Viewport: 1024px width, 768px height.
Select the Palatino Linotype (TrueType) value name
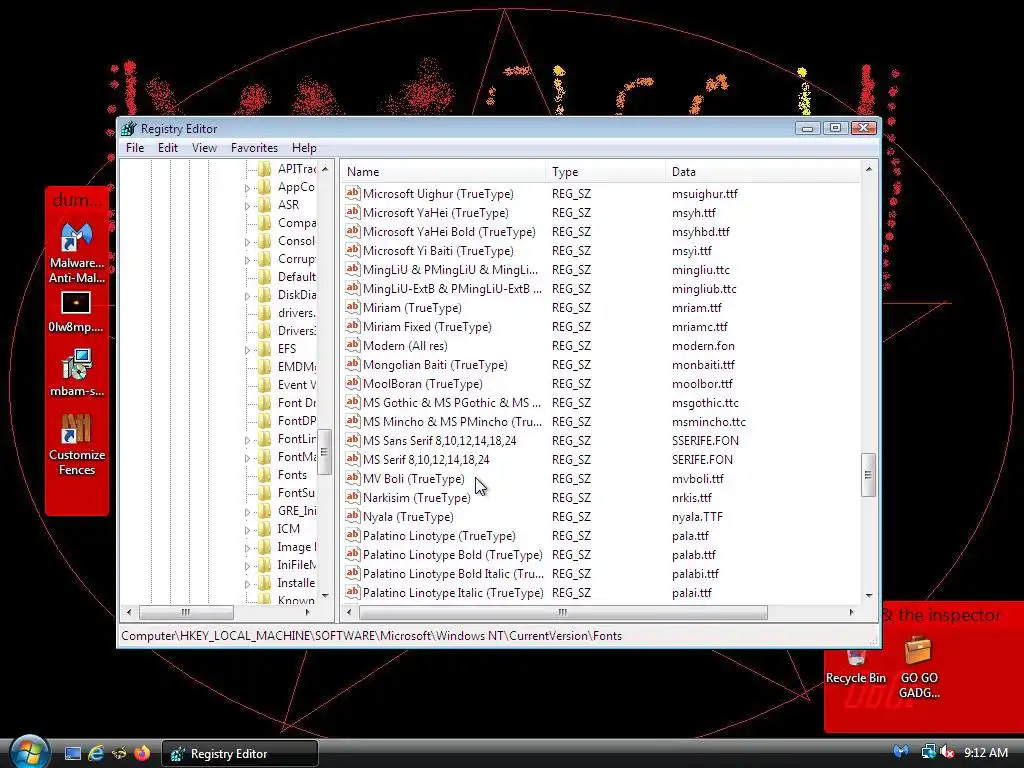tap(439, 535)
